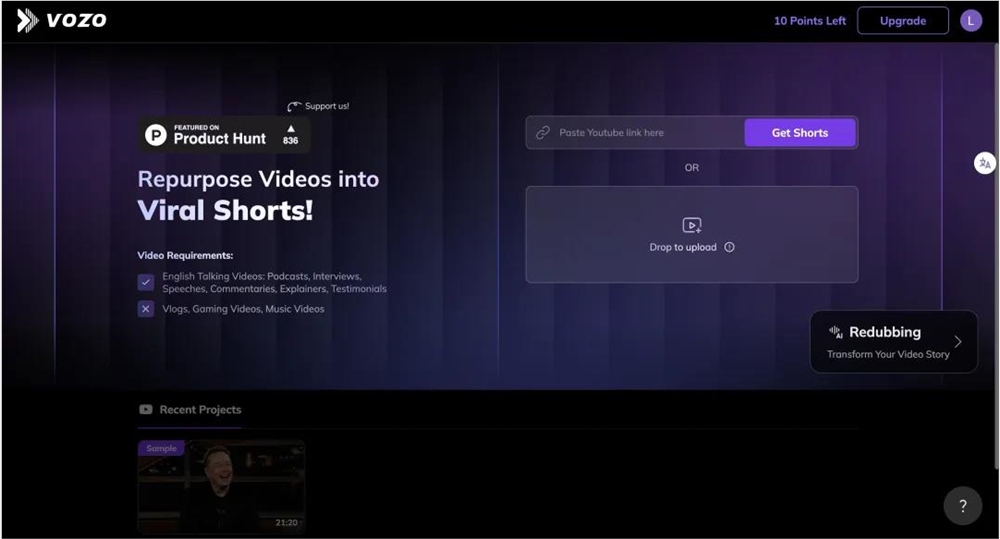Click the page vertical scrollbar
This screenshot has width=1000, height=539.
pyautogui.click(x=996, y=255)
